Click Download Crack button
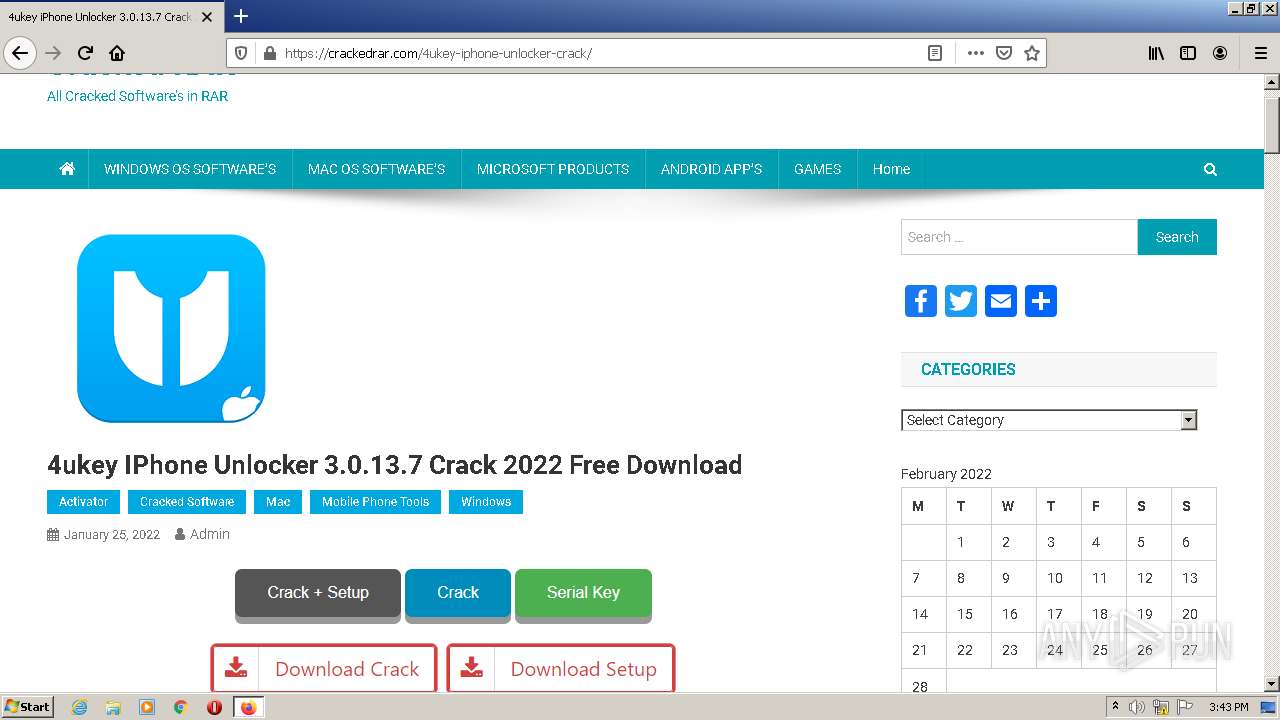 click(324, 668)
